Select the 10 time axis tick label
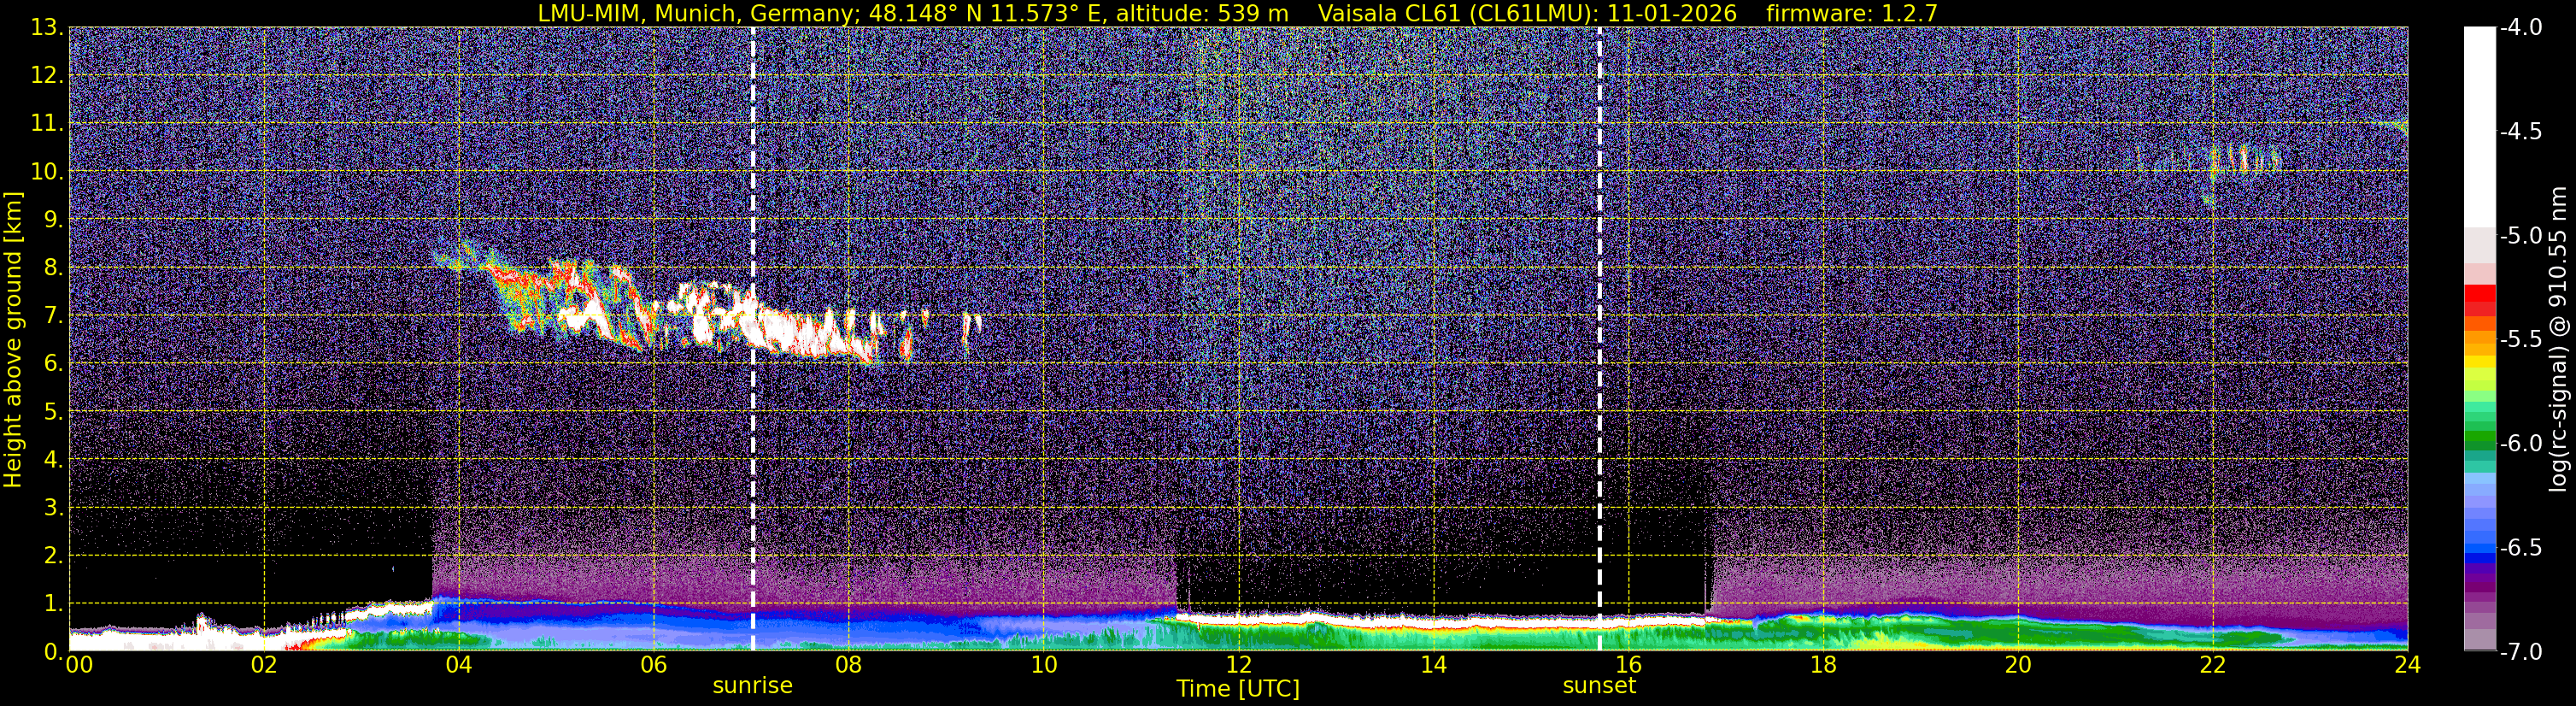Viewport: 2576px width, 706px height. pyautogui.click(x=1044, y=665)
